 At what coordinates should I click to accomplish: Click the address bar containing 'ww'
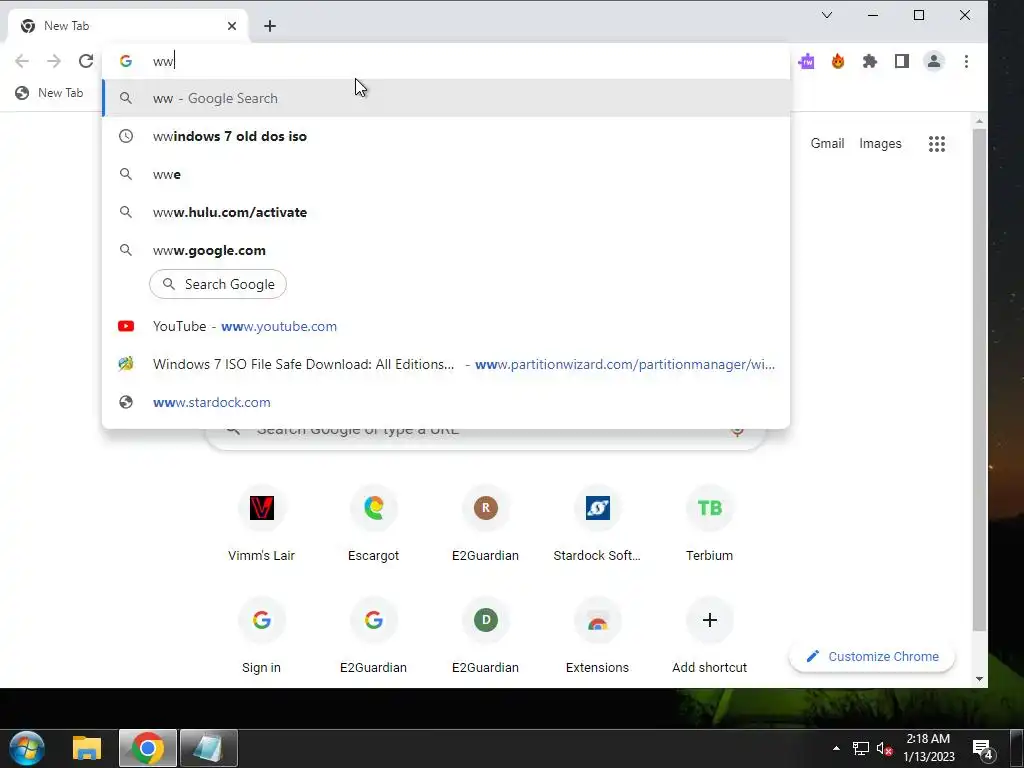point(446,61)
